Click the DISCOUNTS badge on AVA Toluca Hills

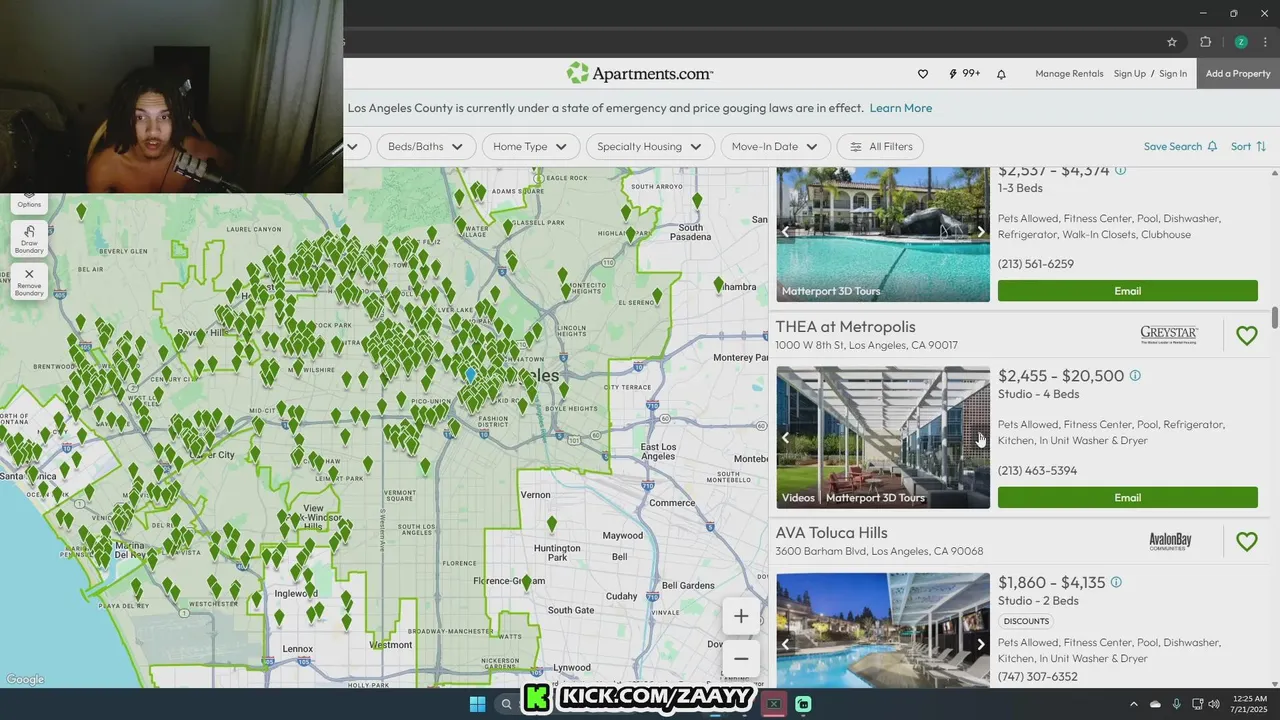1026,621
